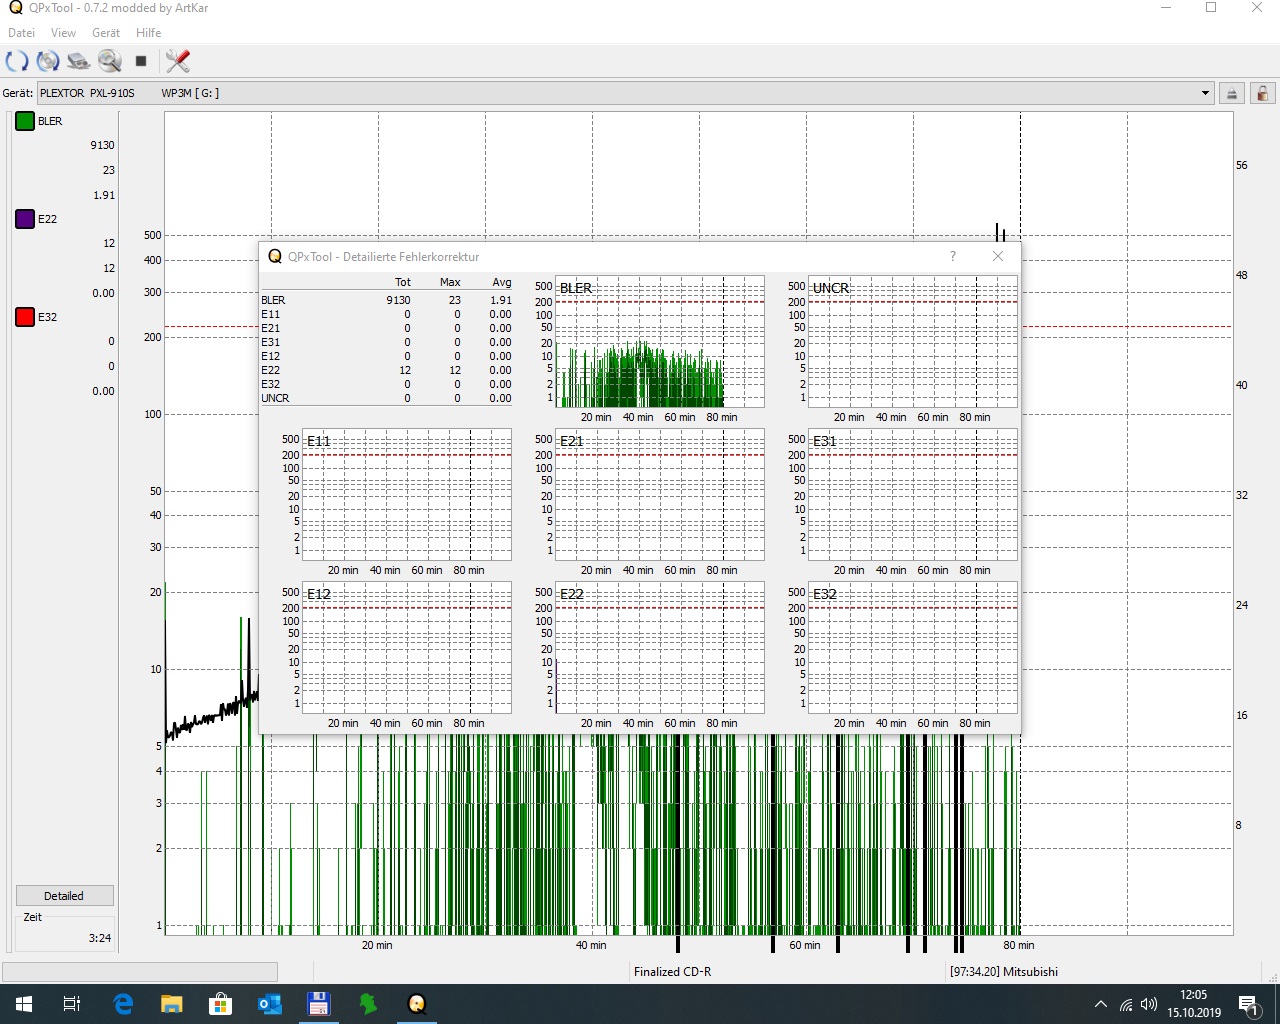The image size is (1280, 1024).
Task: Click the BLER average 1.91 in sidebar
Action: click(x=104, y=195)
